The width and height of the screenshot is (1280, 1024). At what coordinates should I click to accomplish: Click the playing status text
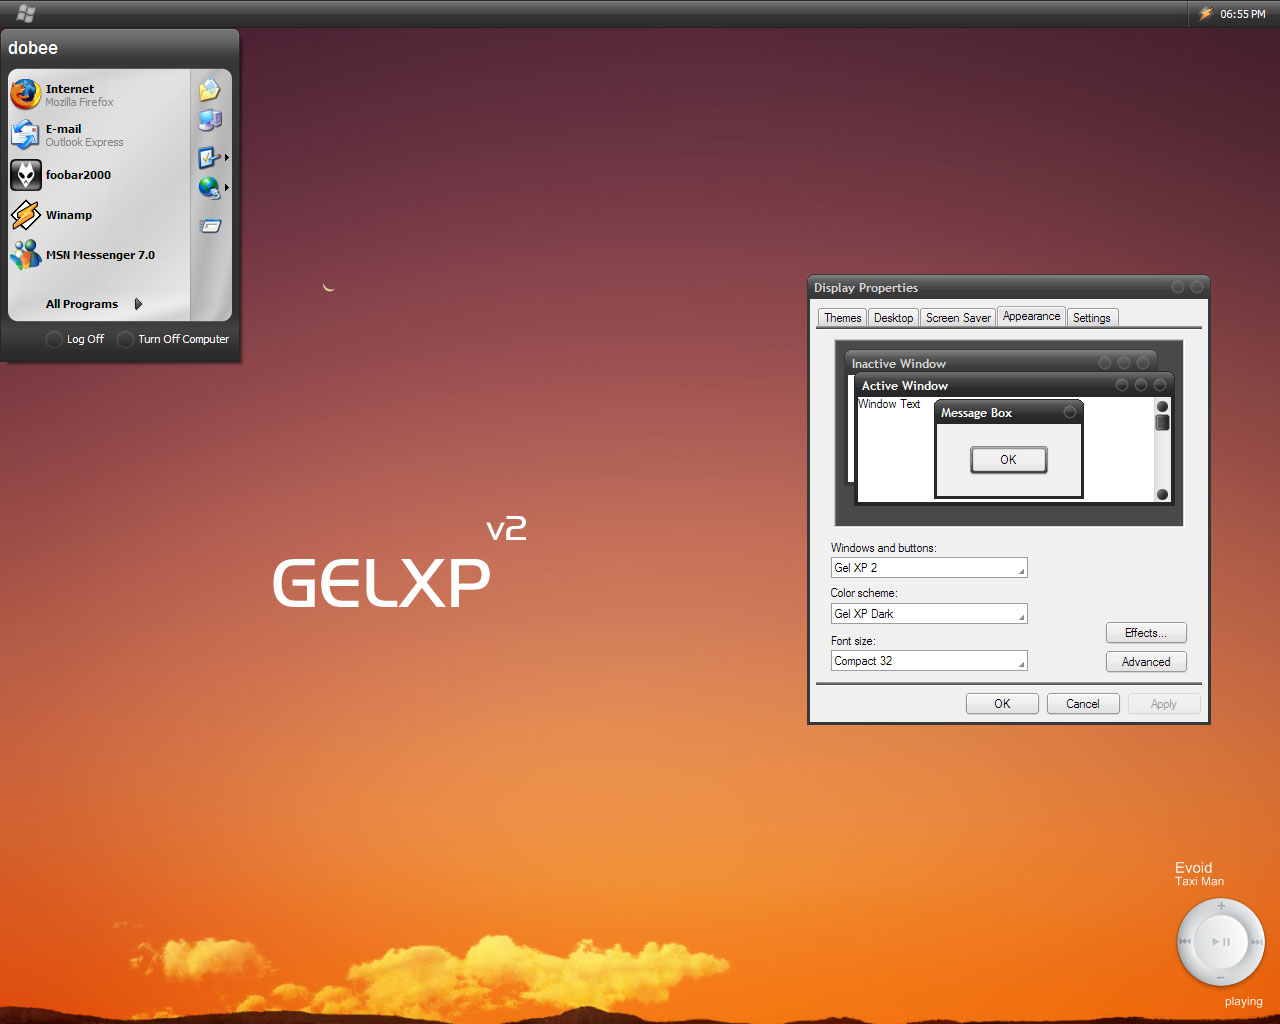coord(1243,1002)
